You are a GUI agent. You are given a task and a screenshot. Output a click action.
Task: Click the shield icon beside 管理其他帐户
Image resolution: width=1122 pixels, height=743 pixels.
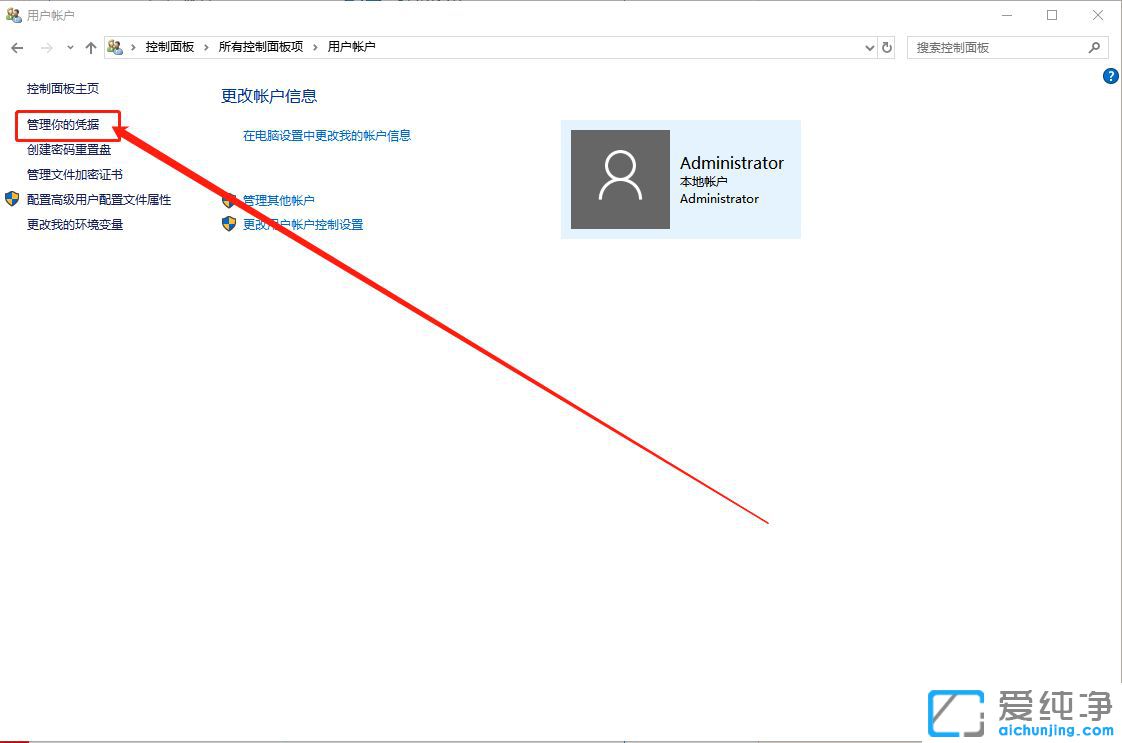click(229, 200)
